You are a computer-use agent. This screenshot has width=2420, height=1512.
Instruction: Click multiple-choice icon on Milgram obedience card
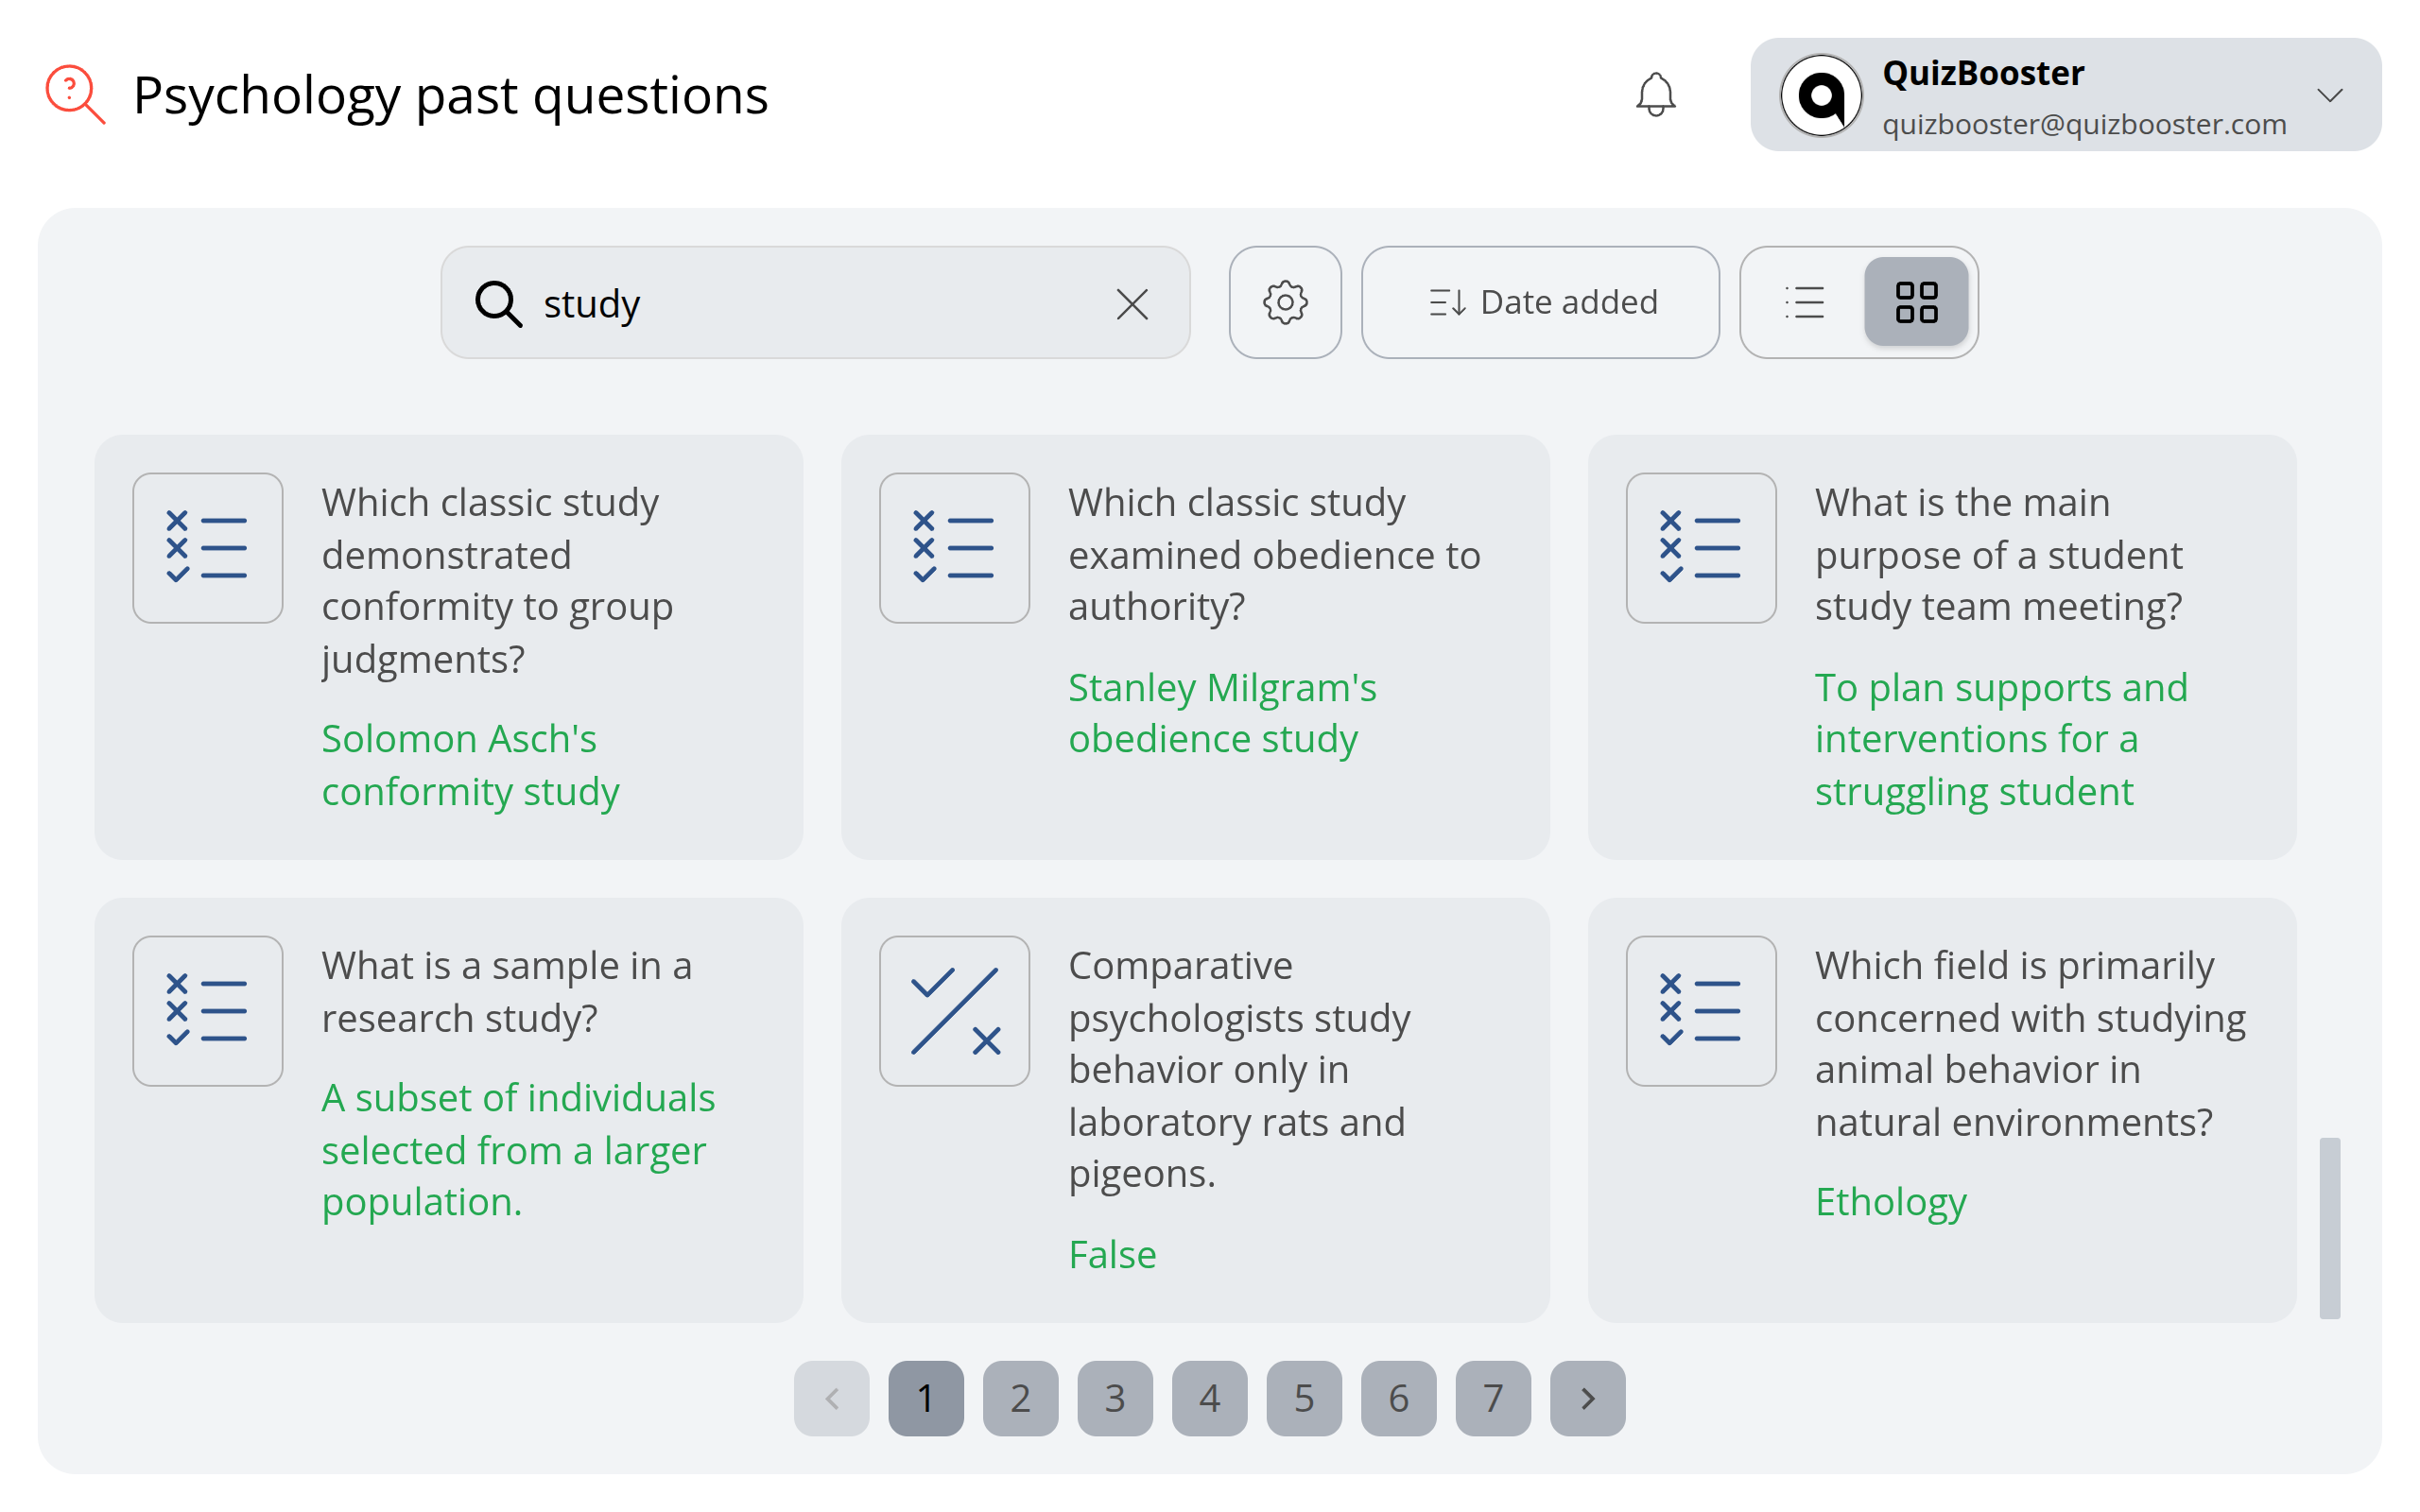click(x=955, y=548)
